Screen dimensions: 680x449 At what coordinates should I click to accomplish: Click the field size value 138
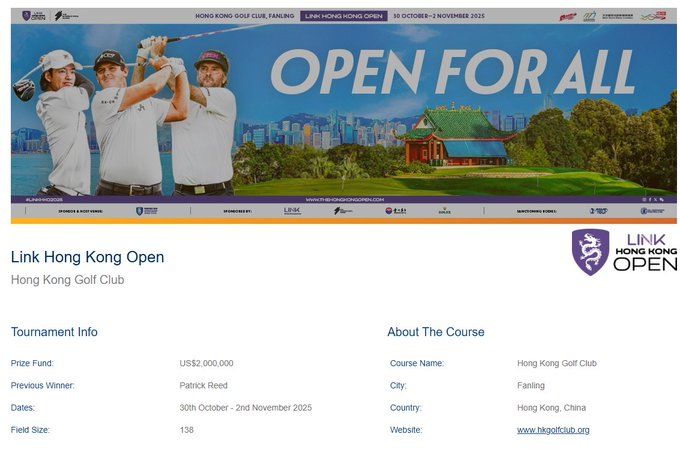coord(186,430)
